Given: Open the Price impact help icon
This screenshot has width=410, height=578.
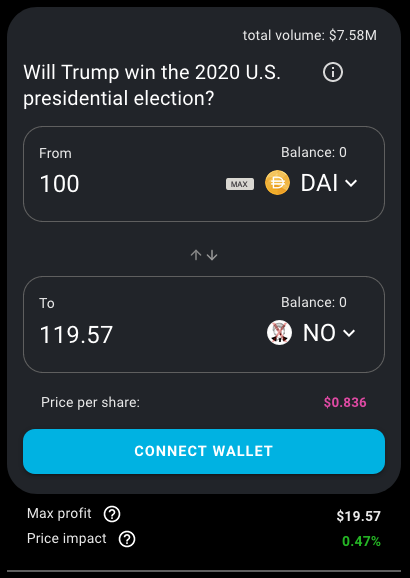Looking at the screenshot, I should click(127, 539).
